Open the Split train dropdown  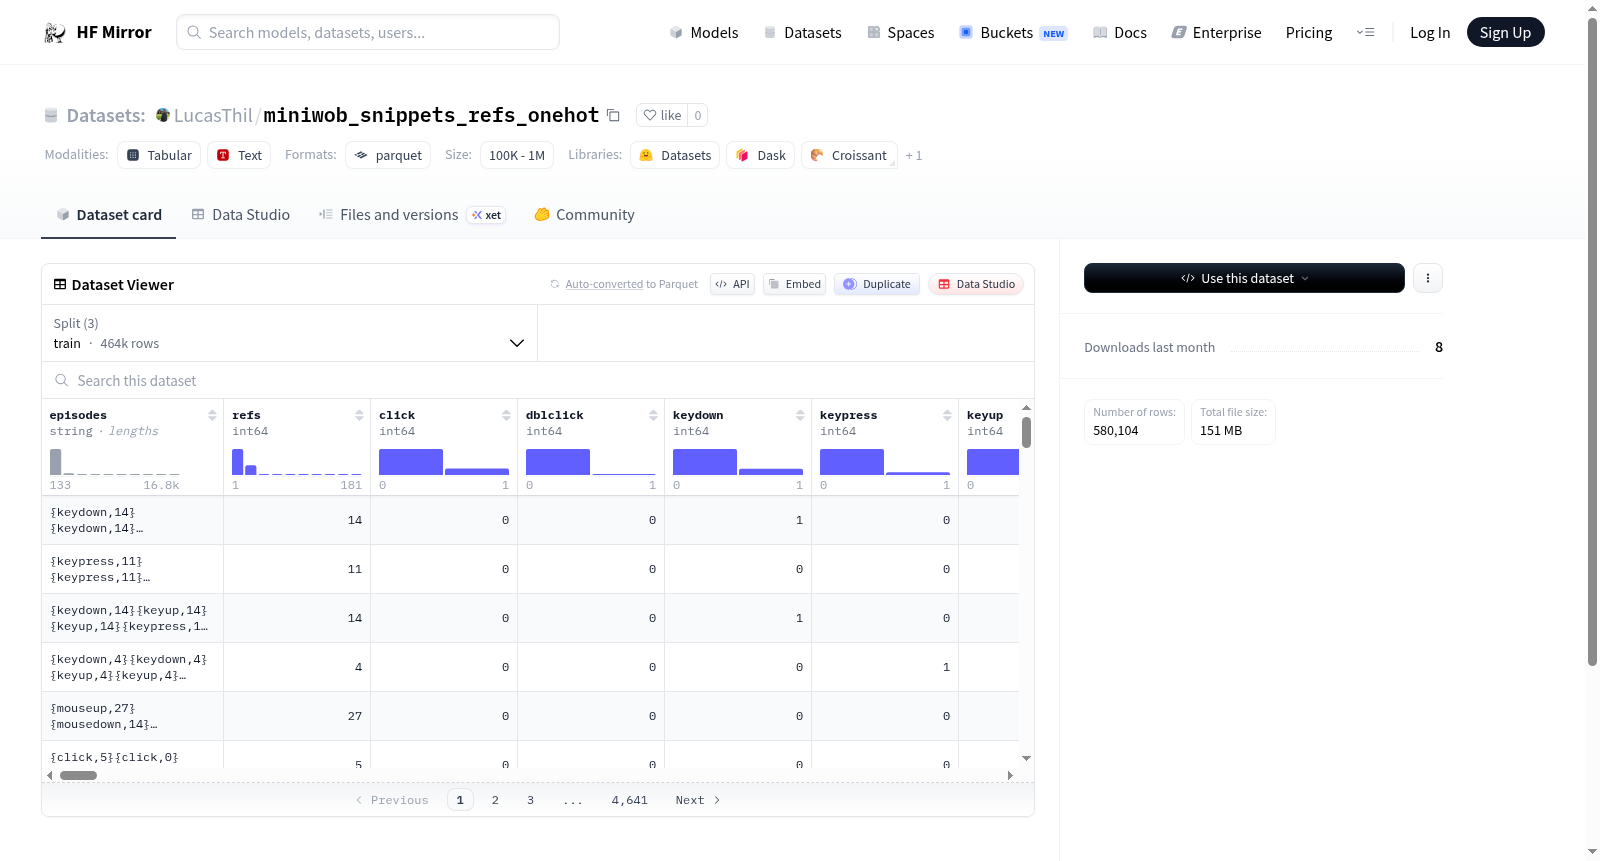[x=289, y=333]
